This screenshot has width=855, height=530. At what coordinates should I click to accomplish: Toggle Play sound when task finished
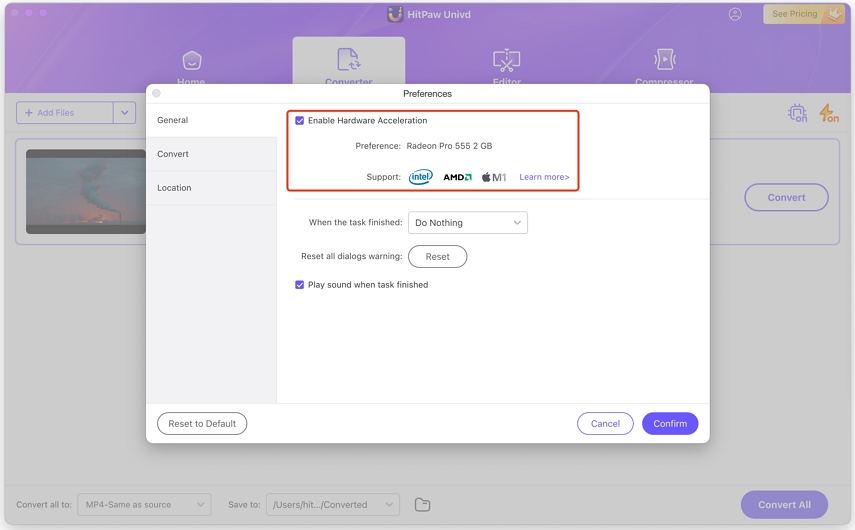tap(299, 285)
